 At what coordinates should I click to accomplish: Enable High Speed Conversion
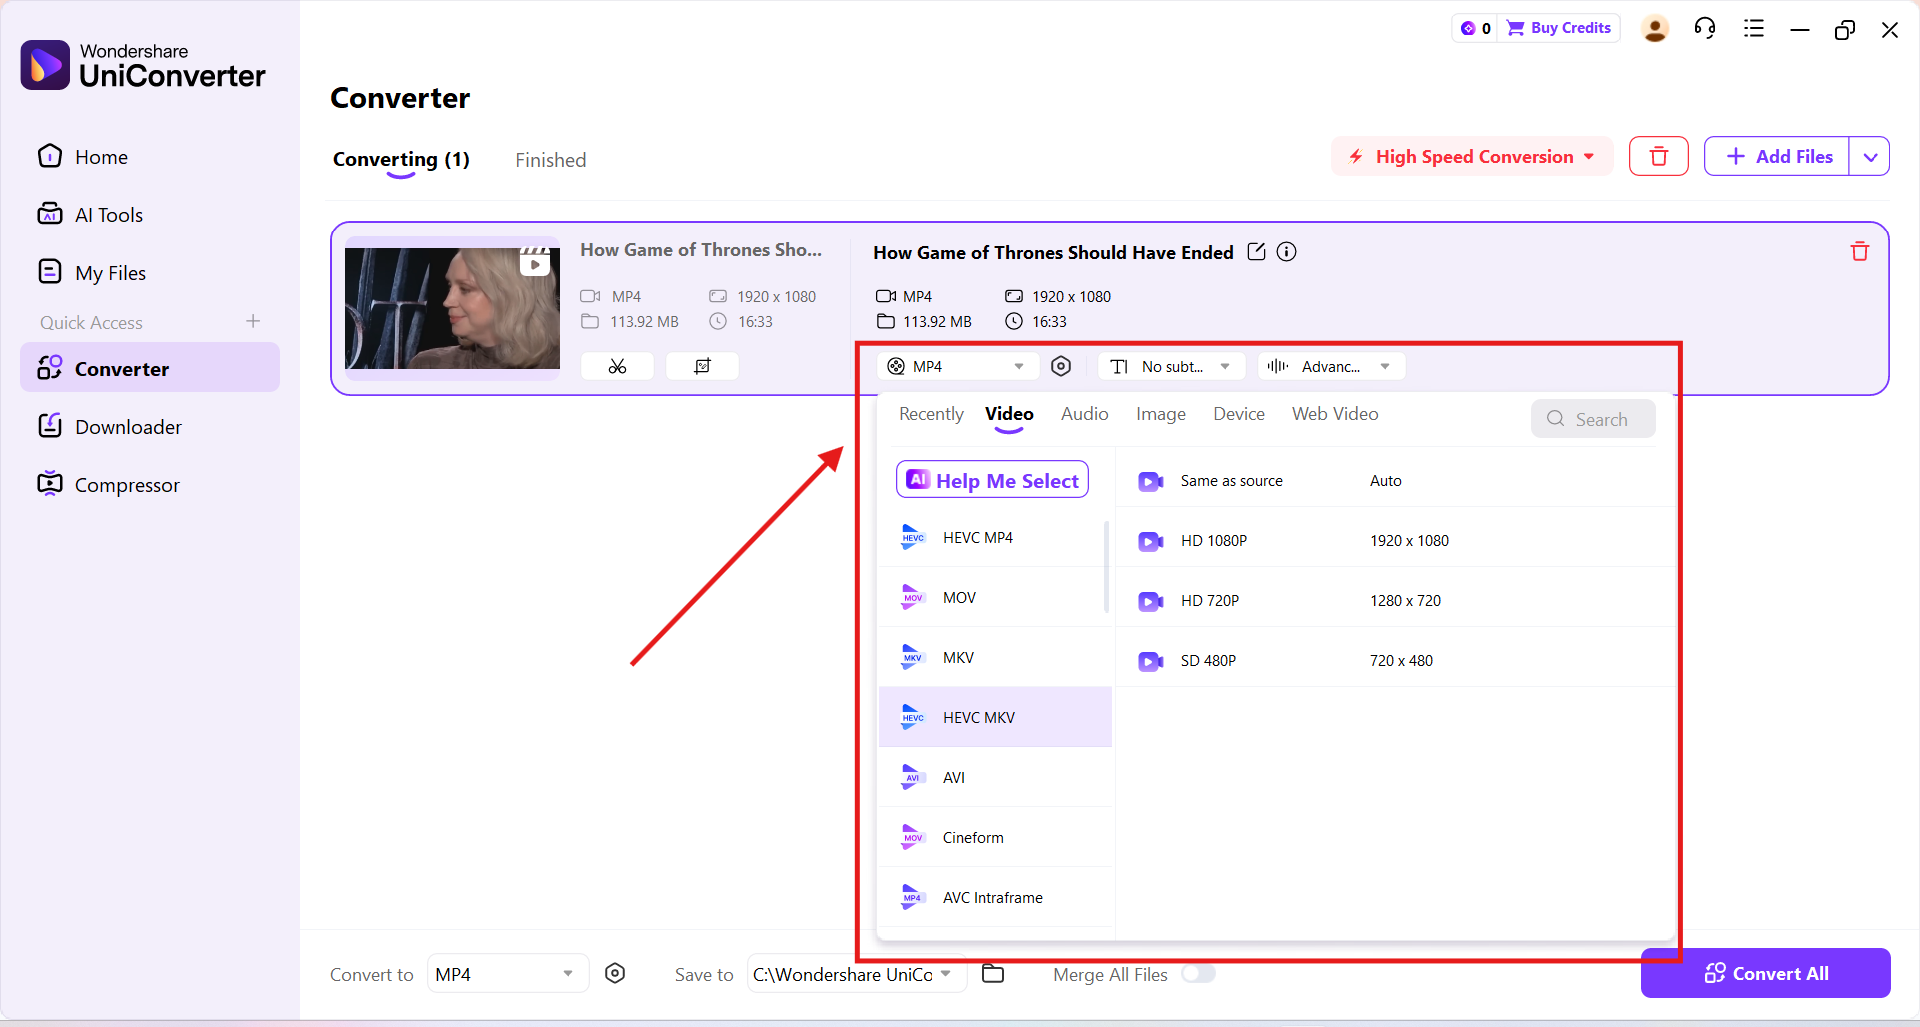pyautogui.click(x=1470, y=156)
